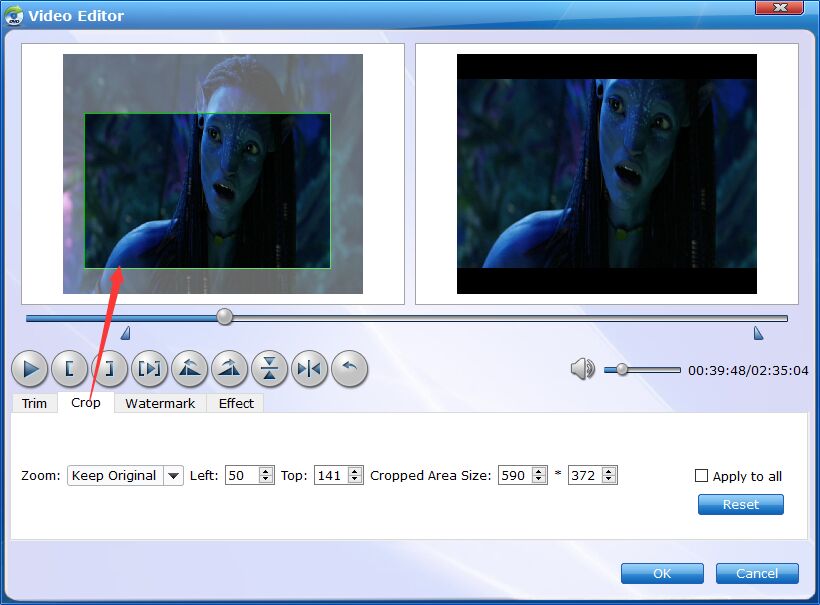Image resolution: width=820 pixels, height=605 pixels.
Task: Click the Left value field
Action: (x=242, y=476)
